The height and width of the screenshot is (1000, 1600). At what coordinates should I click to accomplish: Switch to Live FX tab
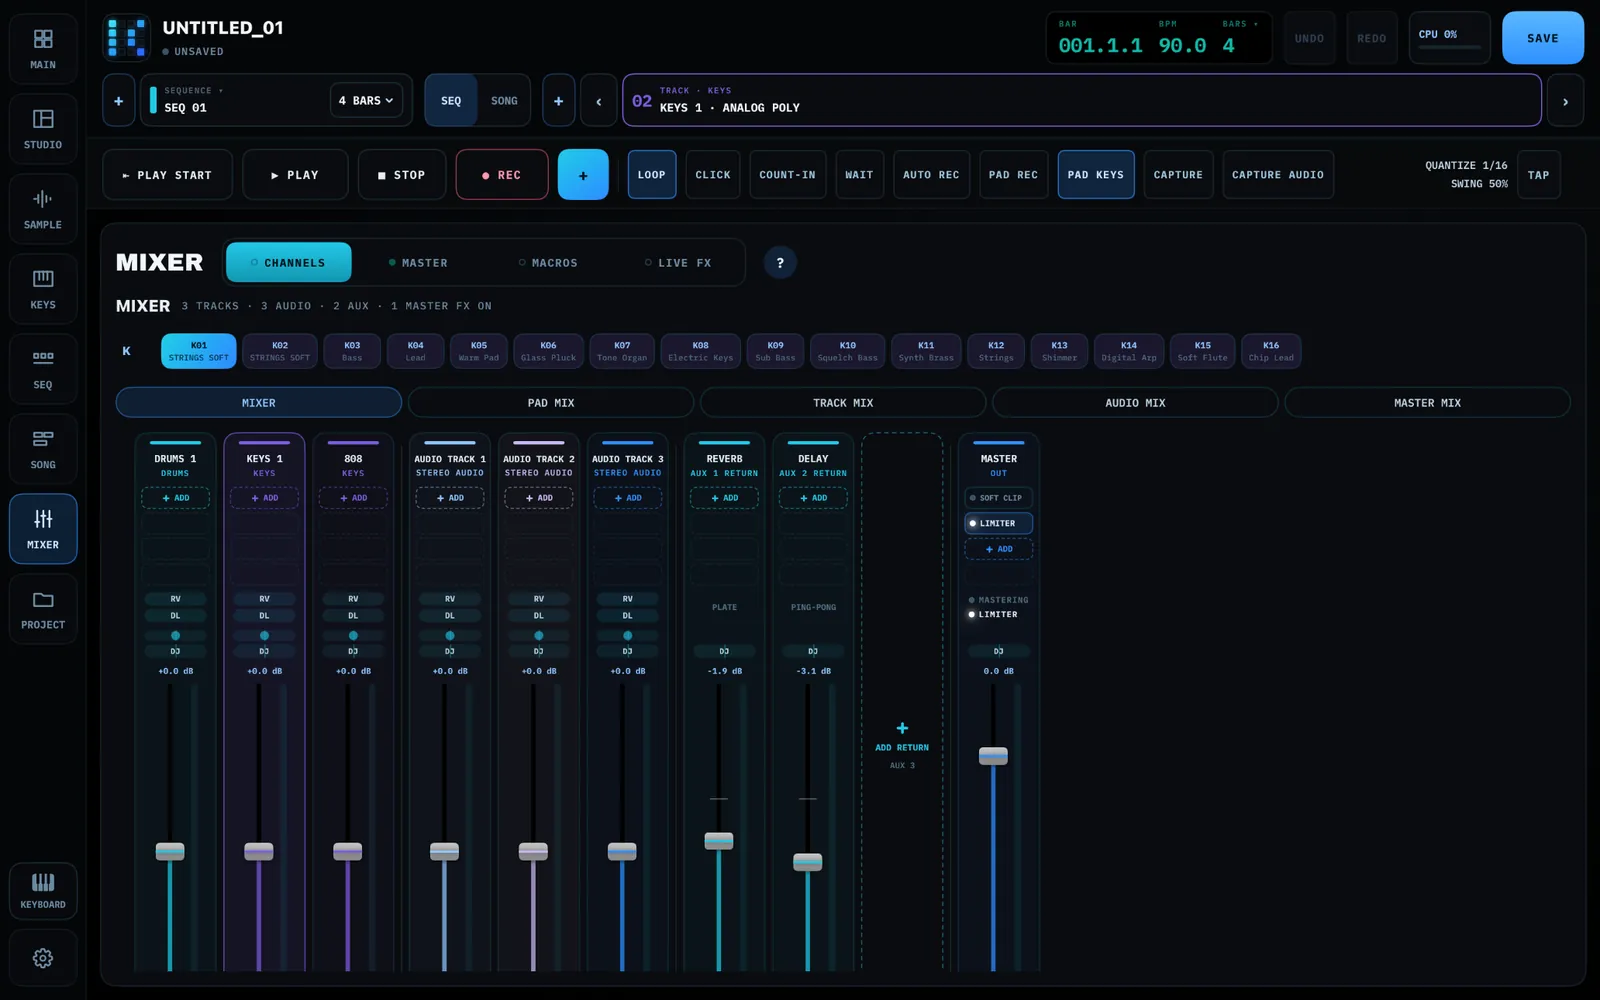[678, 262]
